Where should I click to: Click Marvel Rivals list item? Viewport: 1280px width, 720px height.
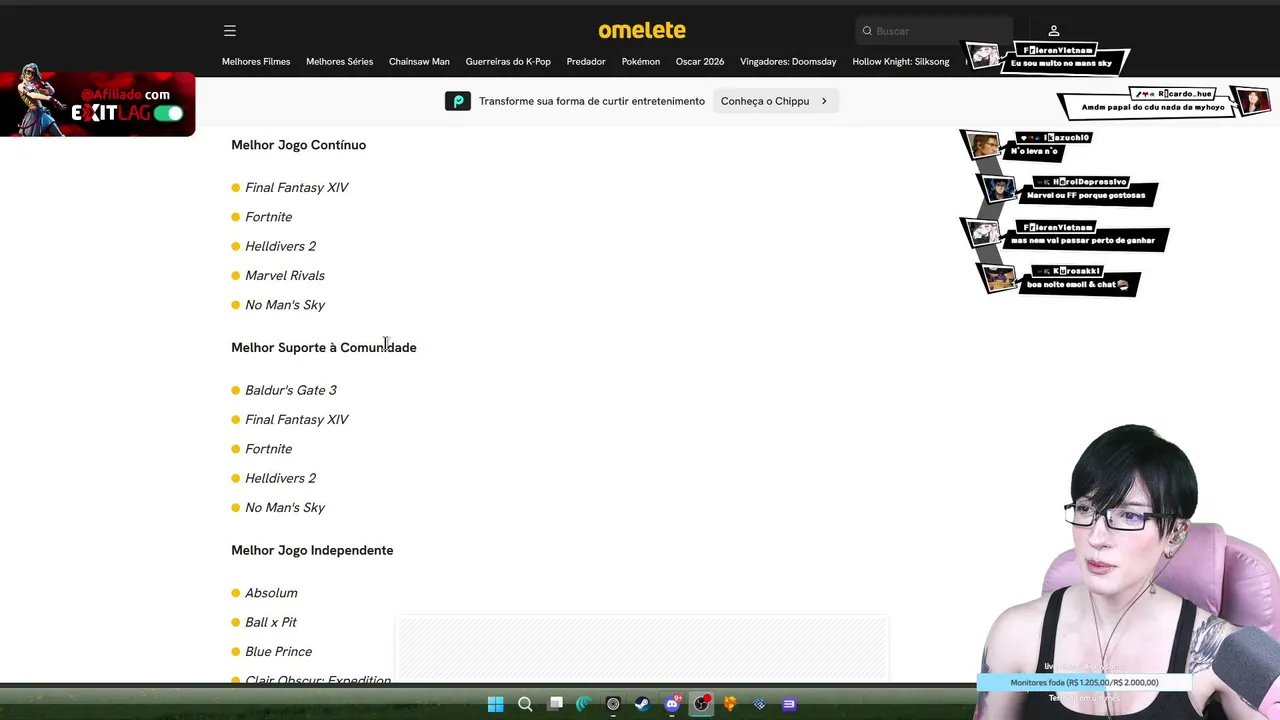[x=285, y=276]
